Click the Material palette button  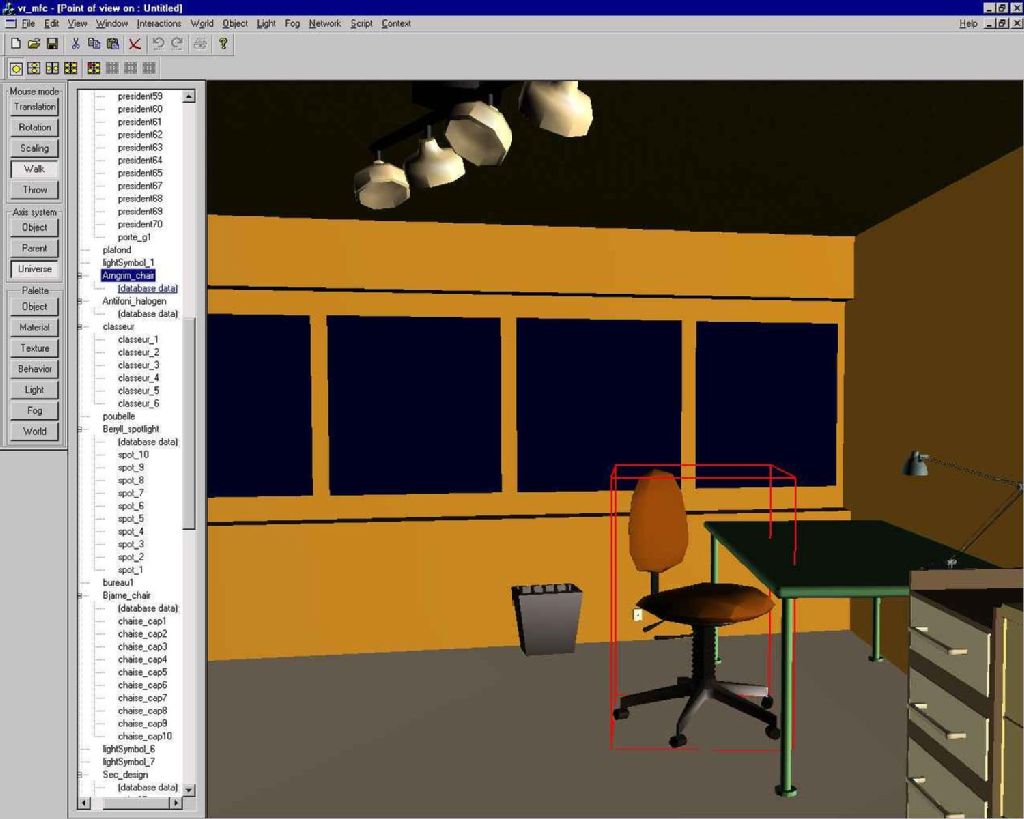[35, 328]
